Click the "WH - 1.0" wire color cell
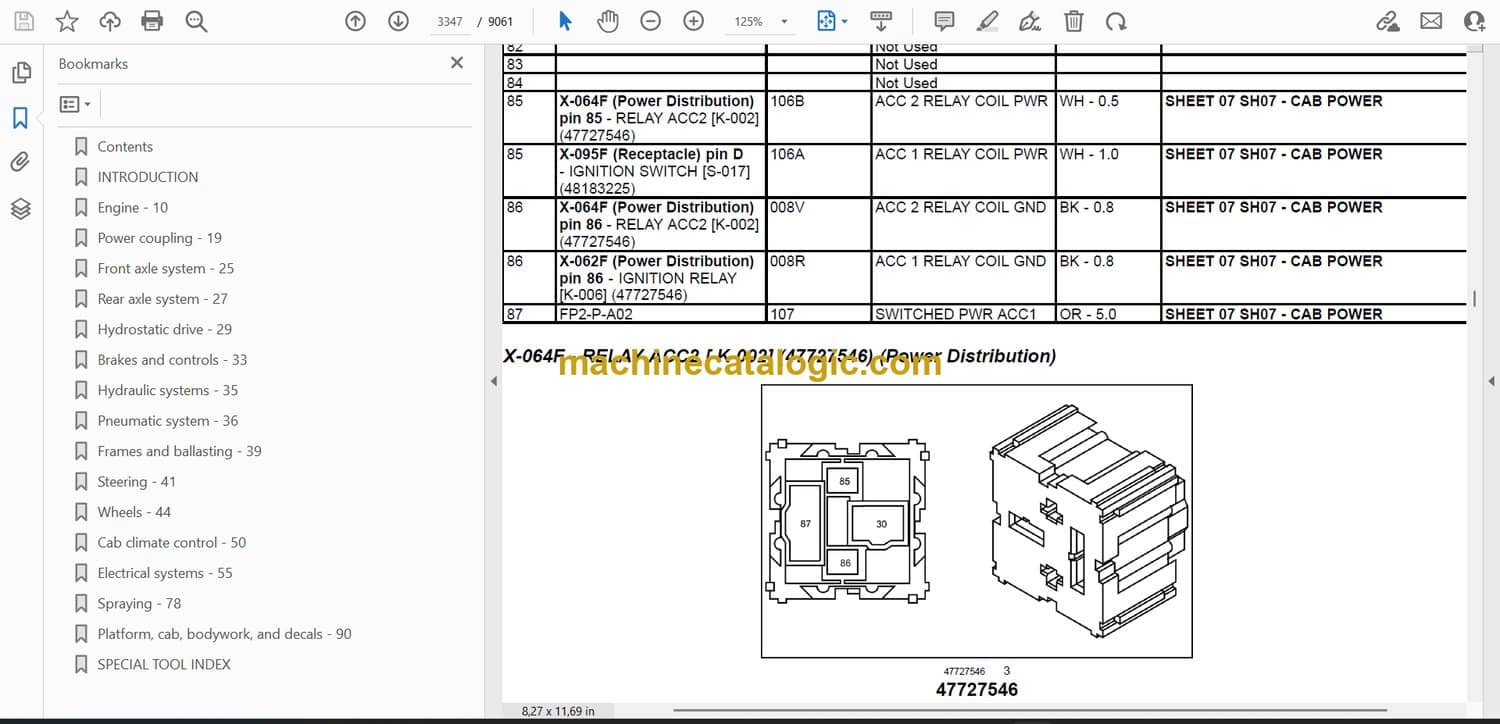 1109,172
